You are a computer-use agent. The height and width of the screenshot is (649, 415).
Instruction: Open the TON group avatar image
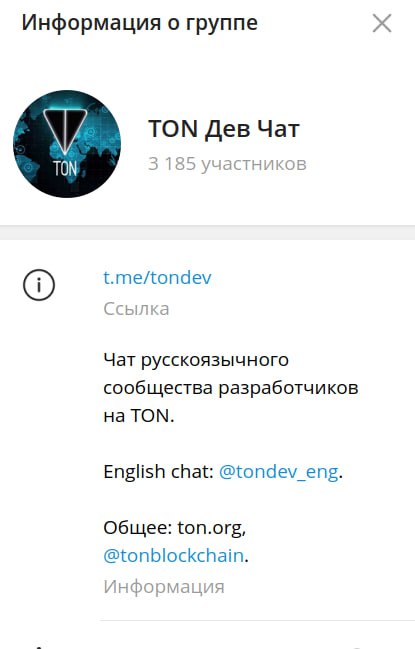coord(67,144)
